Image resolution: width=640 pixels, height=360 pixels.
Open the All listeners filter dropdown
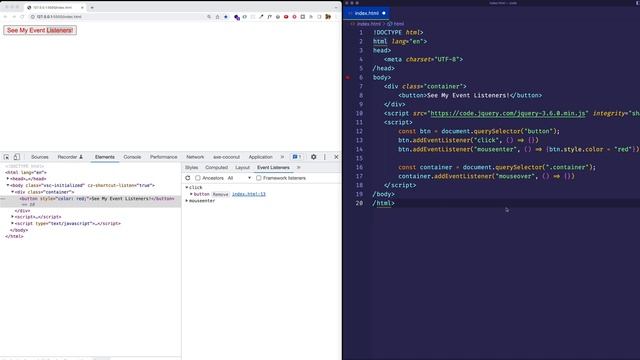click(239, 178)
